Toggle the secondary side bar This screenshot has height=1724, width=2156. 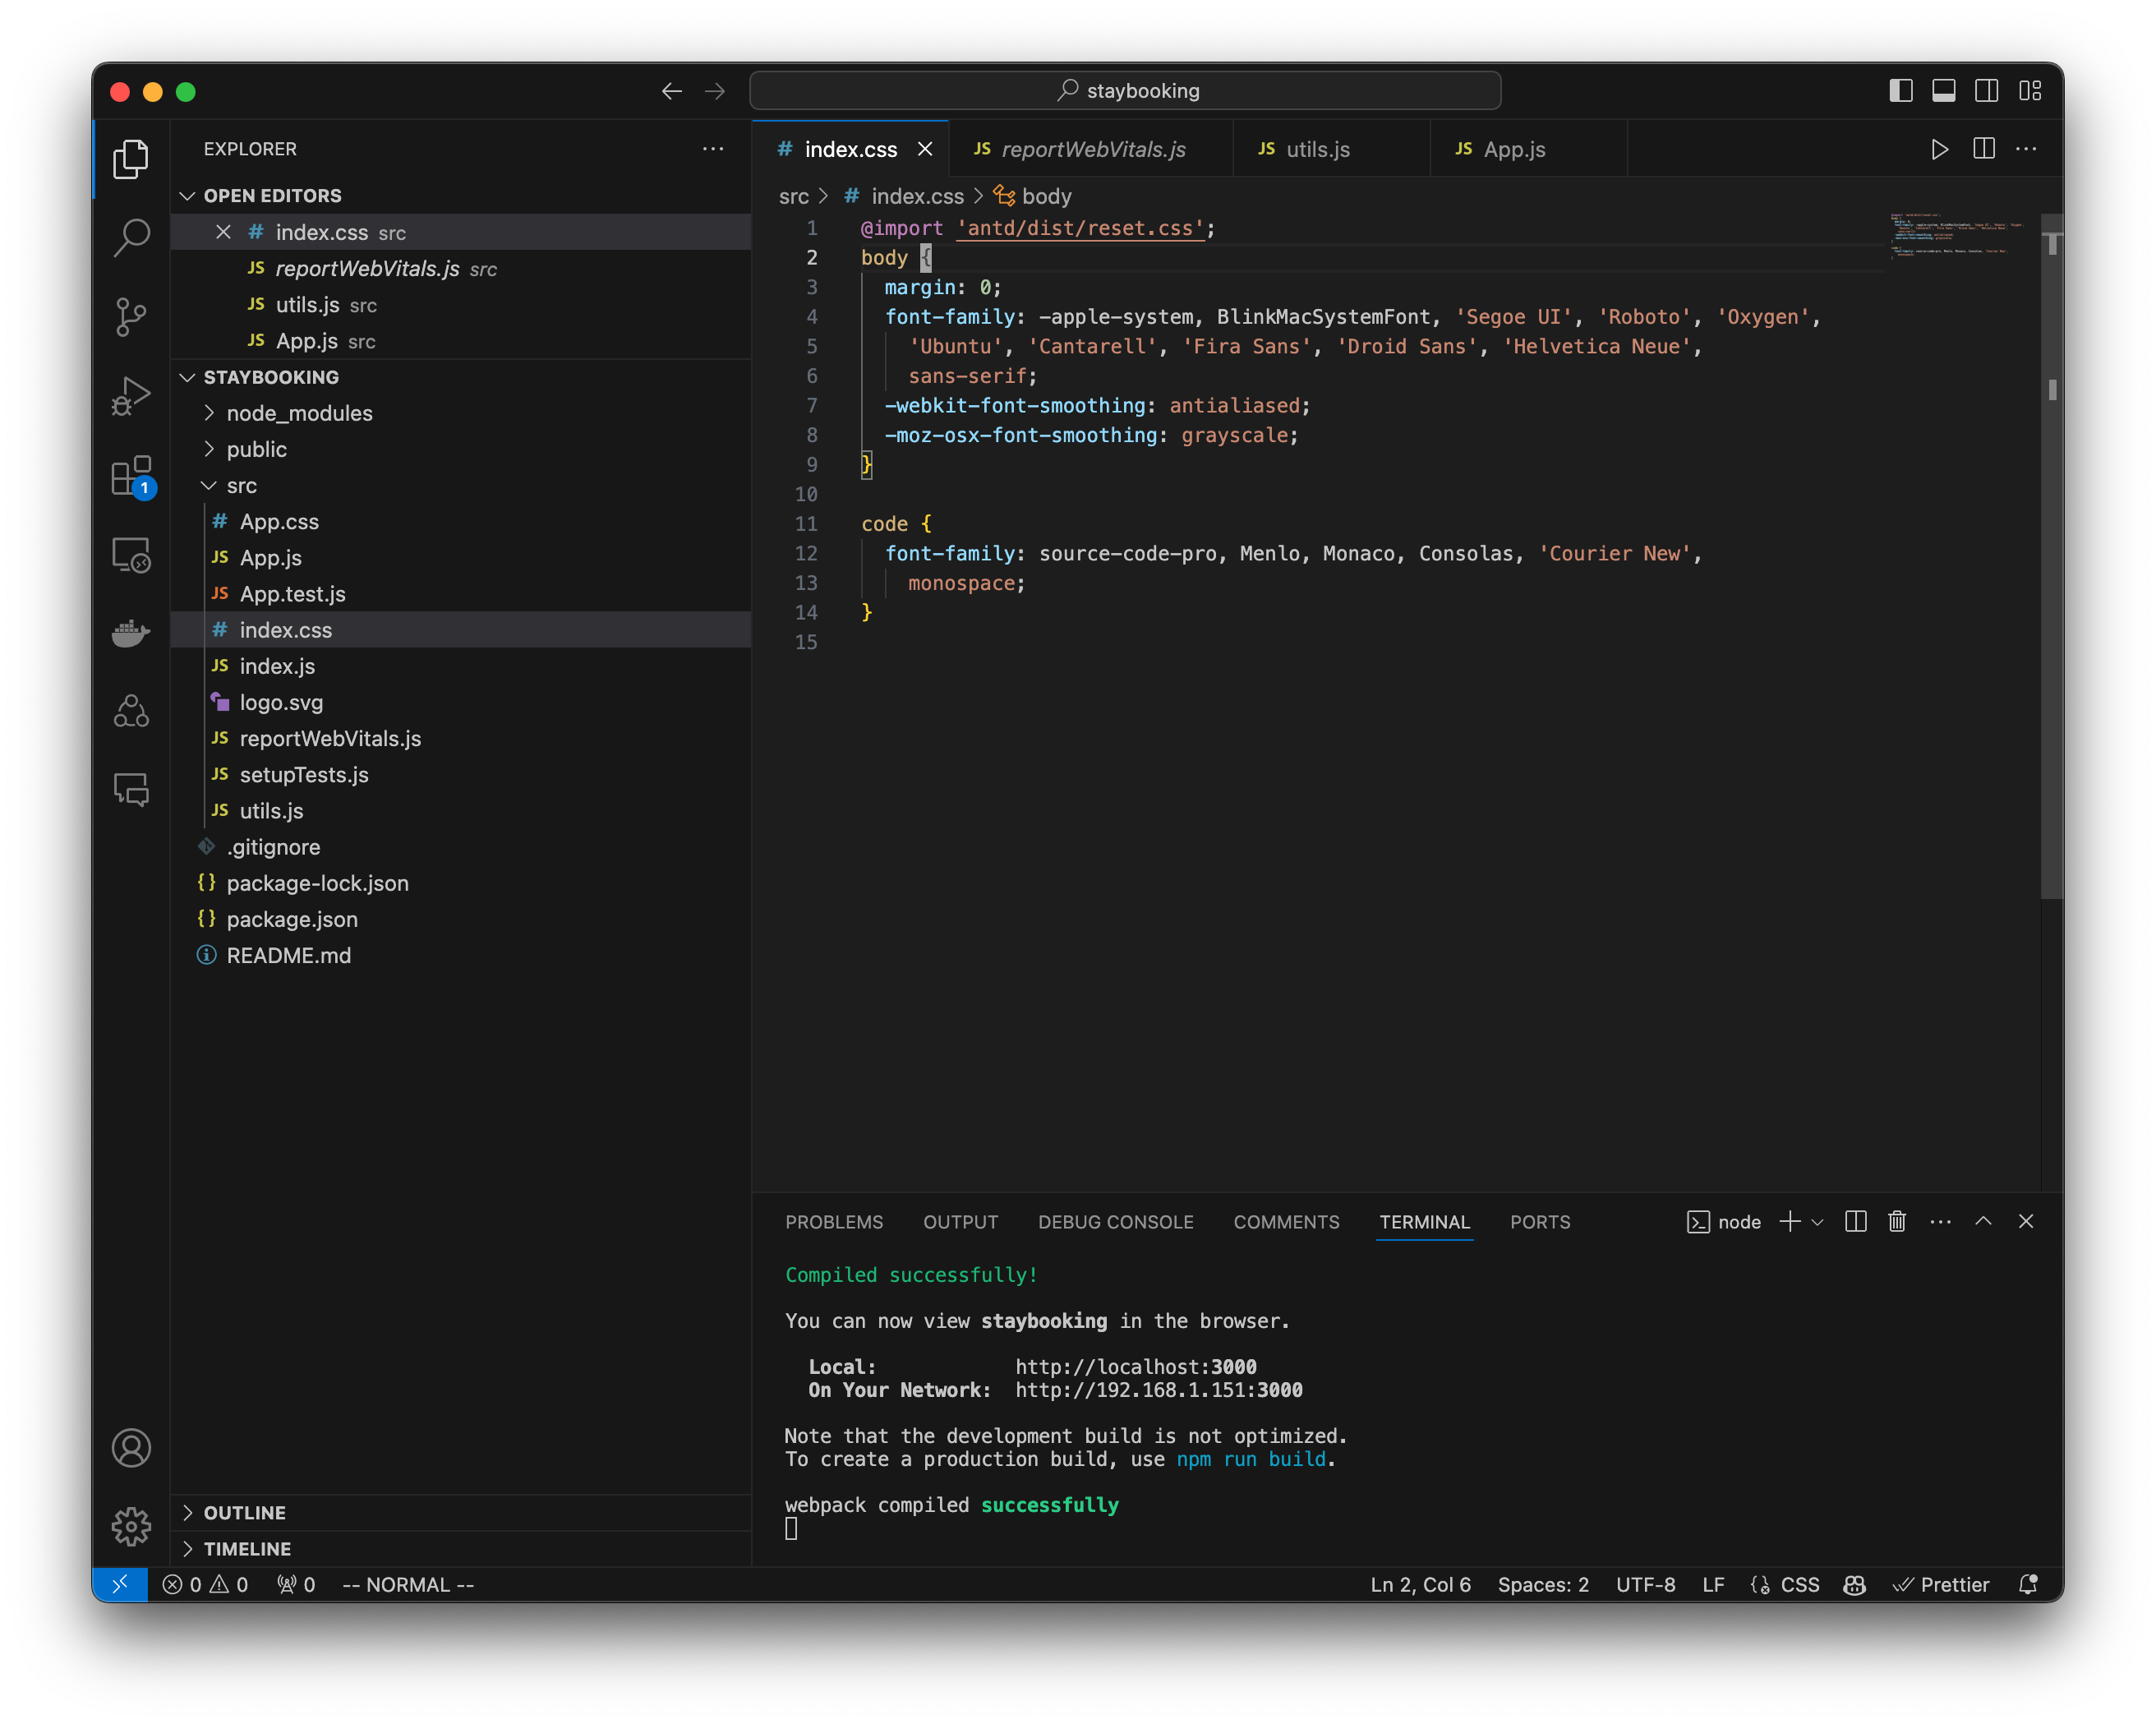tap(1986, 90)
